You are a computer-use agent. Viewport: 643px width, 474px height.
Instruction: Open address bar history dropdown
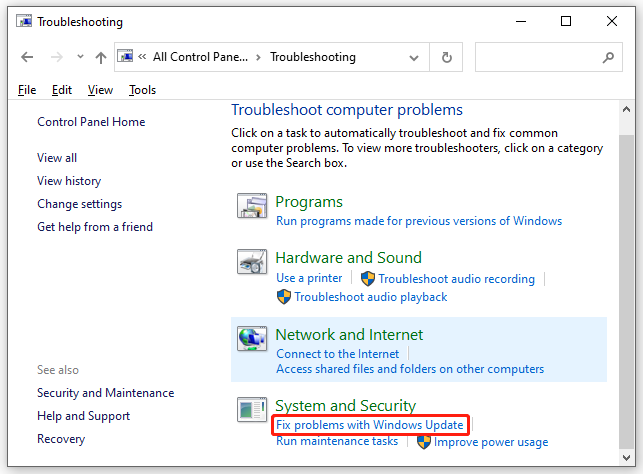pyautogui.click(x=414, y=57)
